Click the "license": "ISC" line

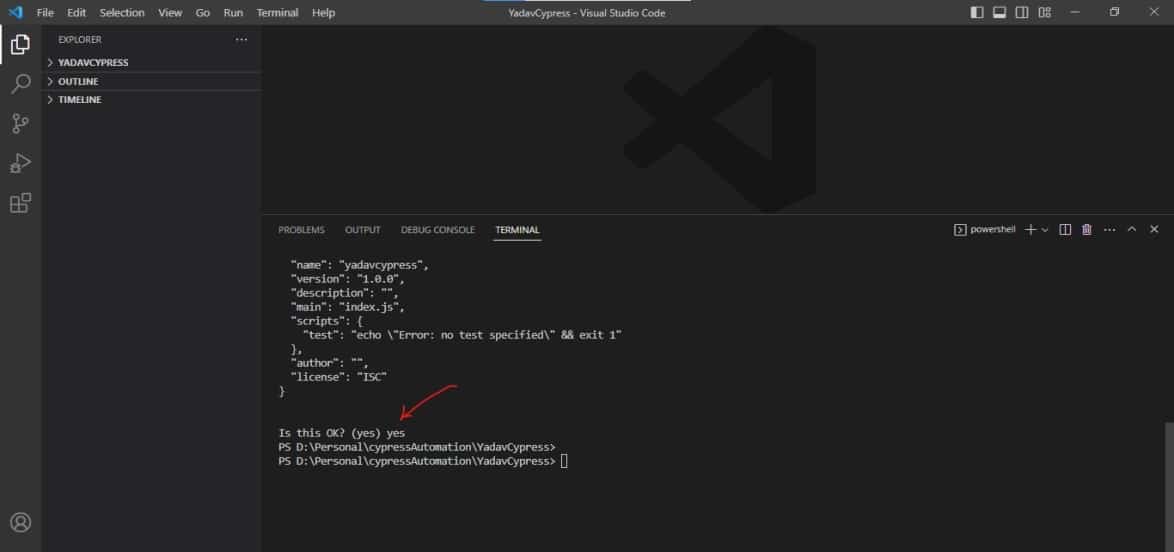click(338, 377)
